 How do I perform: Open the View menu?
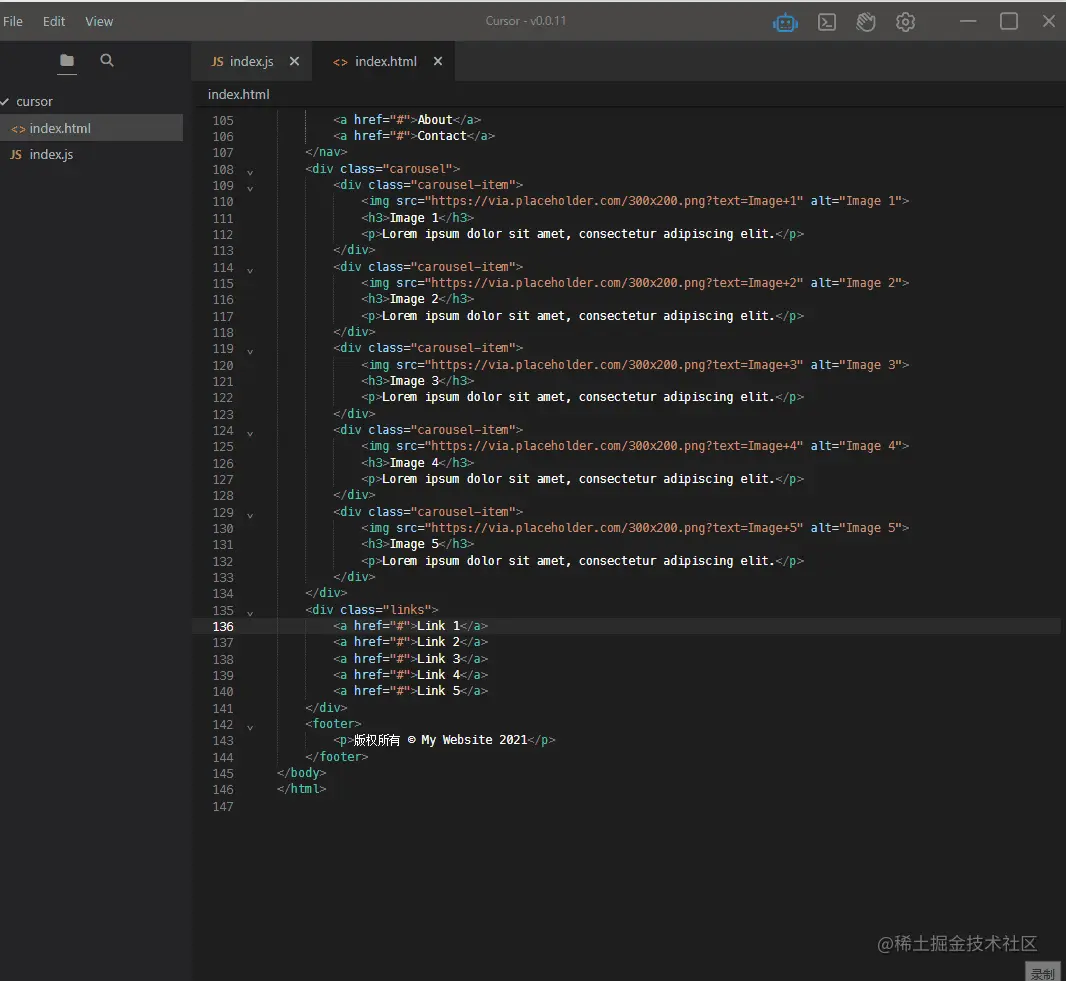pyautogui.click(x=99, y=21)
